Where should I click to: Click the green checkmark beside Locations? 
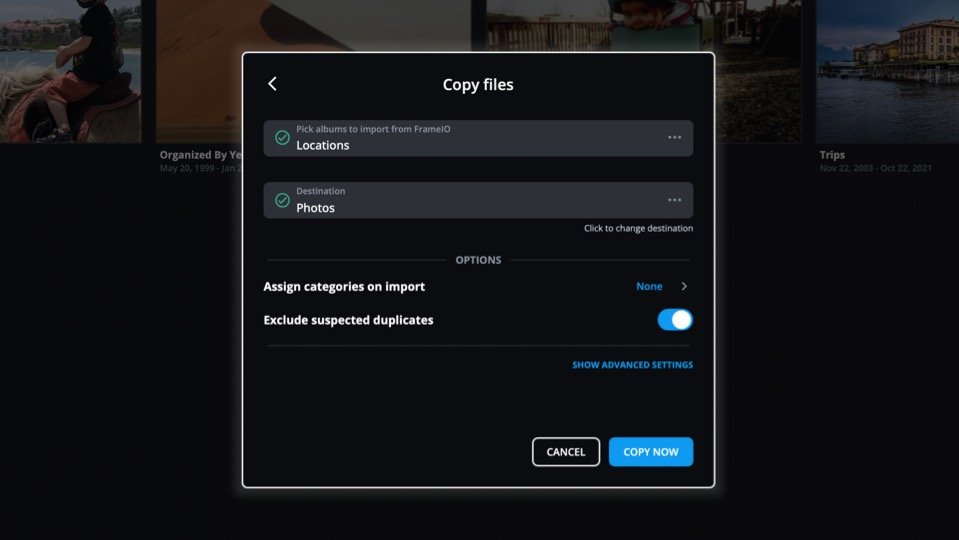[282, 138]
